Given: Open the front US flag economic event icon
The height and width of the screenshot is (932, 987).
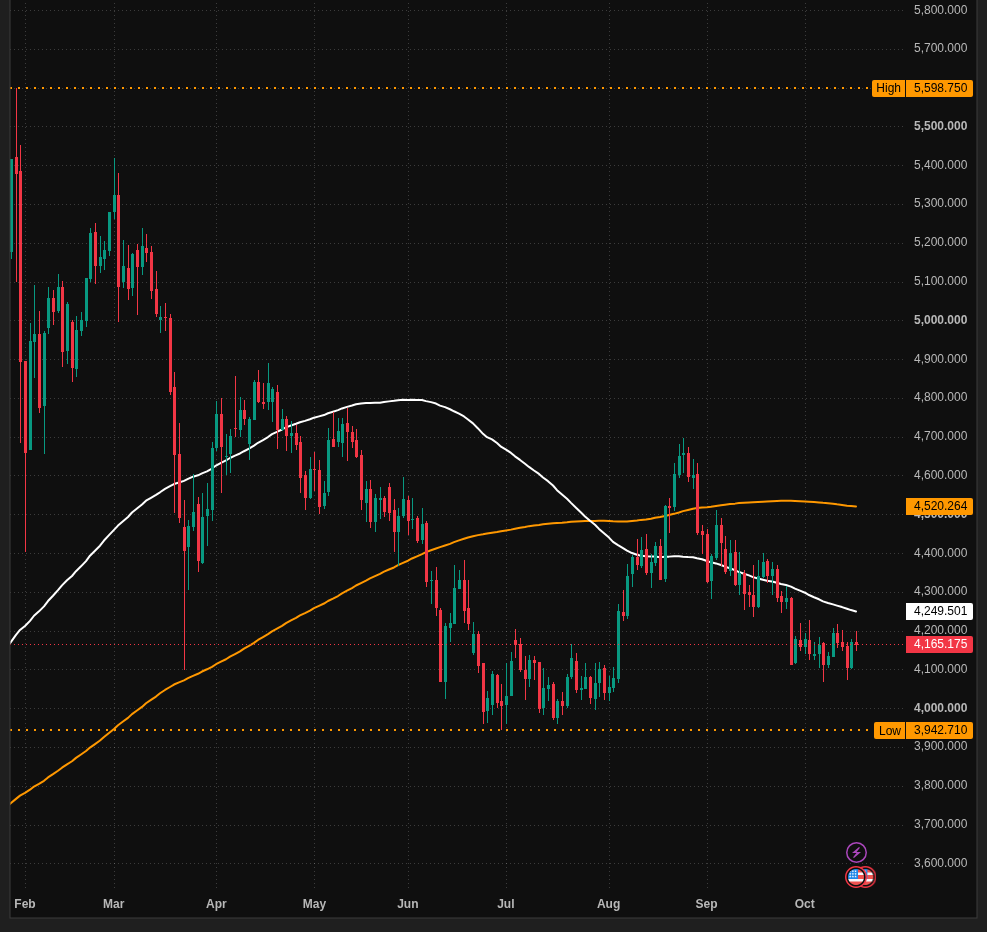Looking at the screenshot, I should (855, 877).
